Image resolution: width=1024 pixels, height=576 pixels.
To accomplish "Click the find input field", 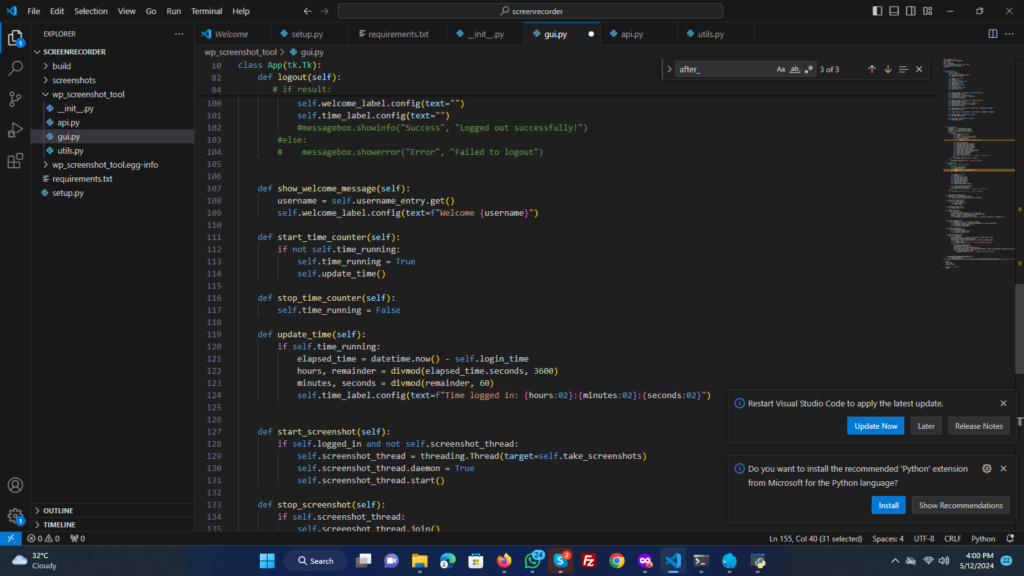I will coord(722,69).
